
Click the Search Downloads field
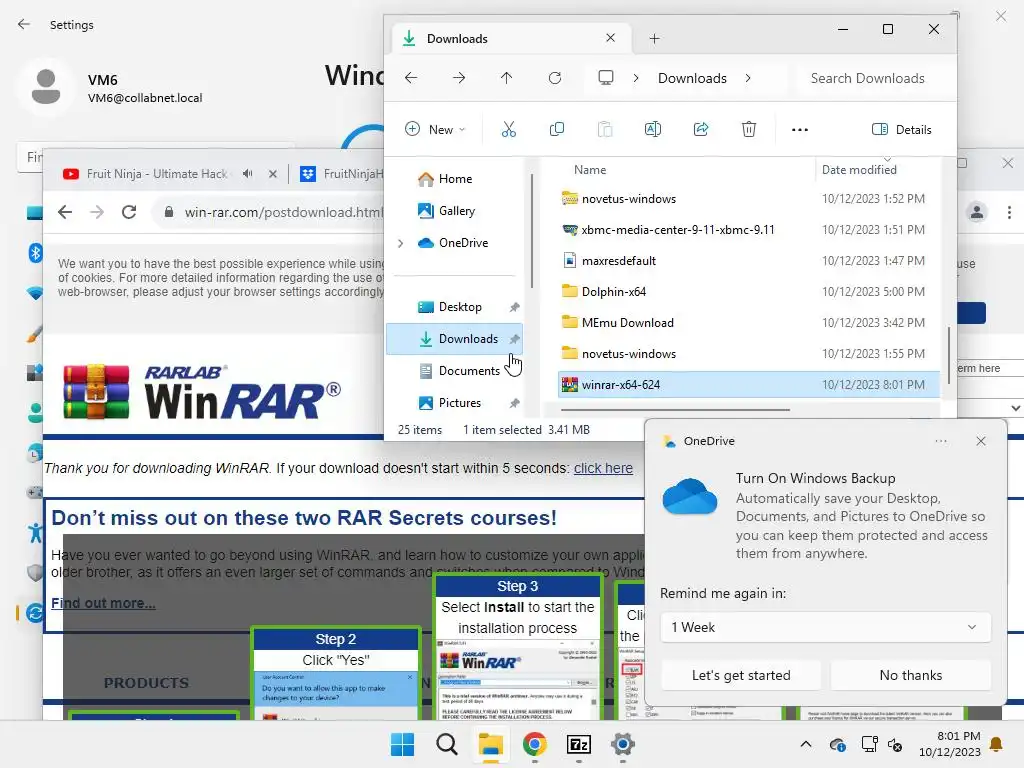(874, 78)
